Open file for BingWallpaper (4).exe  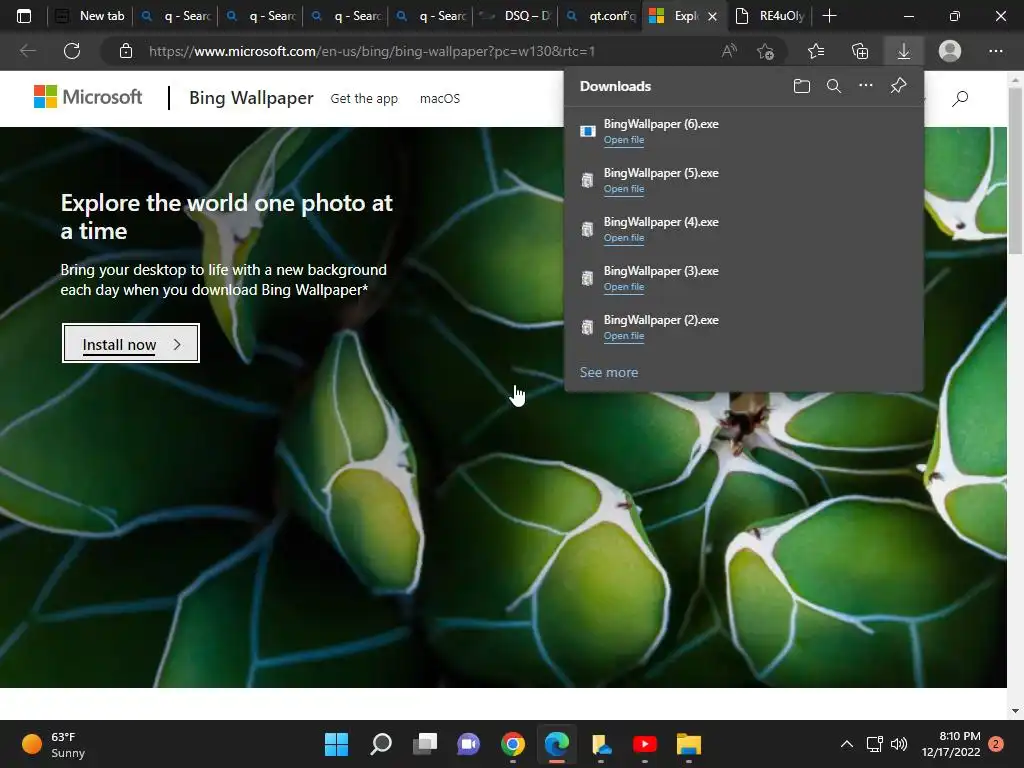(x=624, y=238)
